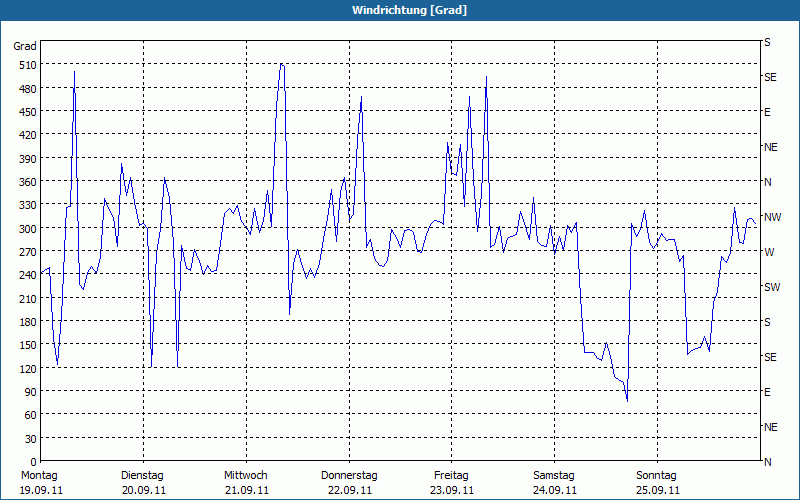Screen dimensions: 800x500
Task: Click the 180 degree axis value
Action: (x=28, y=322)
